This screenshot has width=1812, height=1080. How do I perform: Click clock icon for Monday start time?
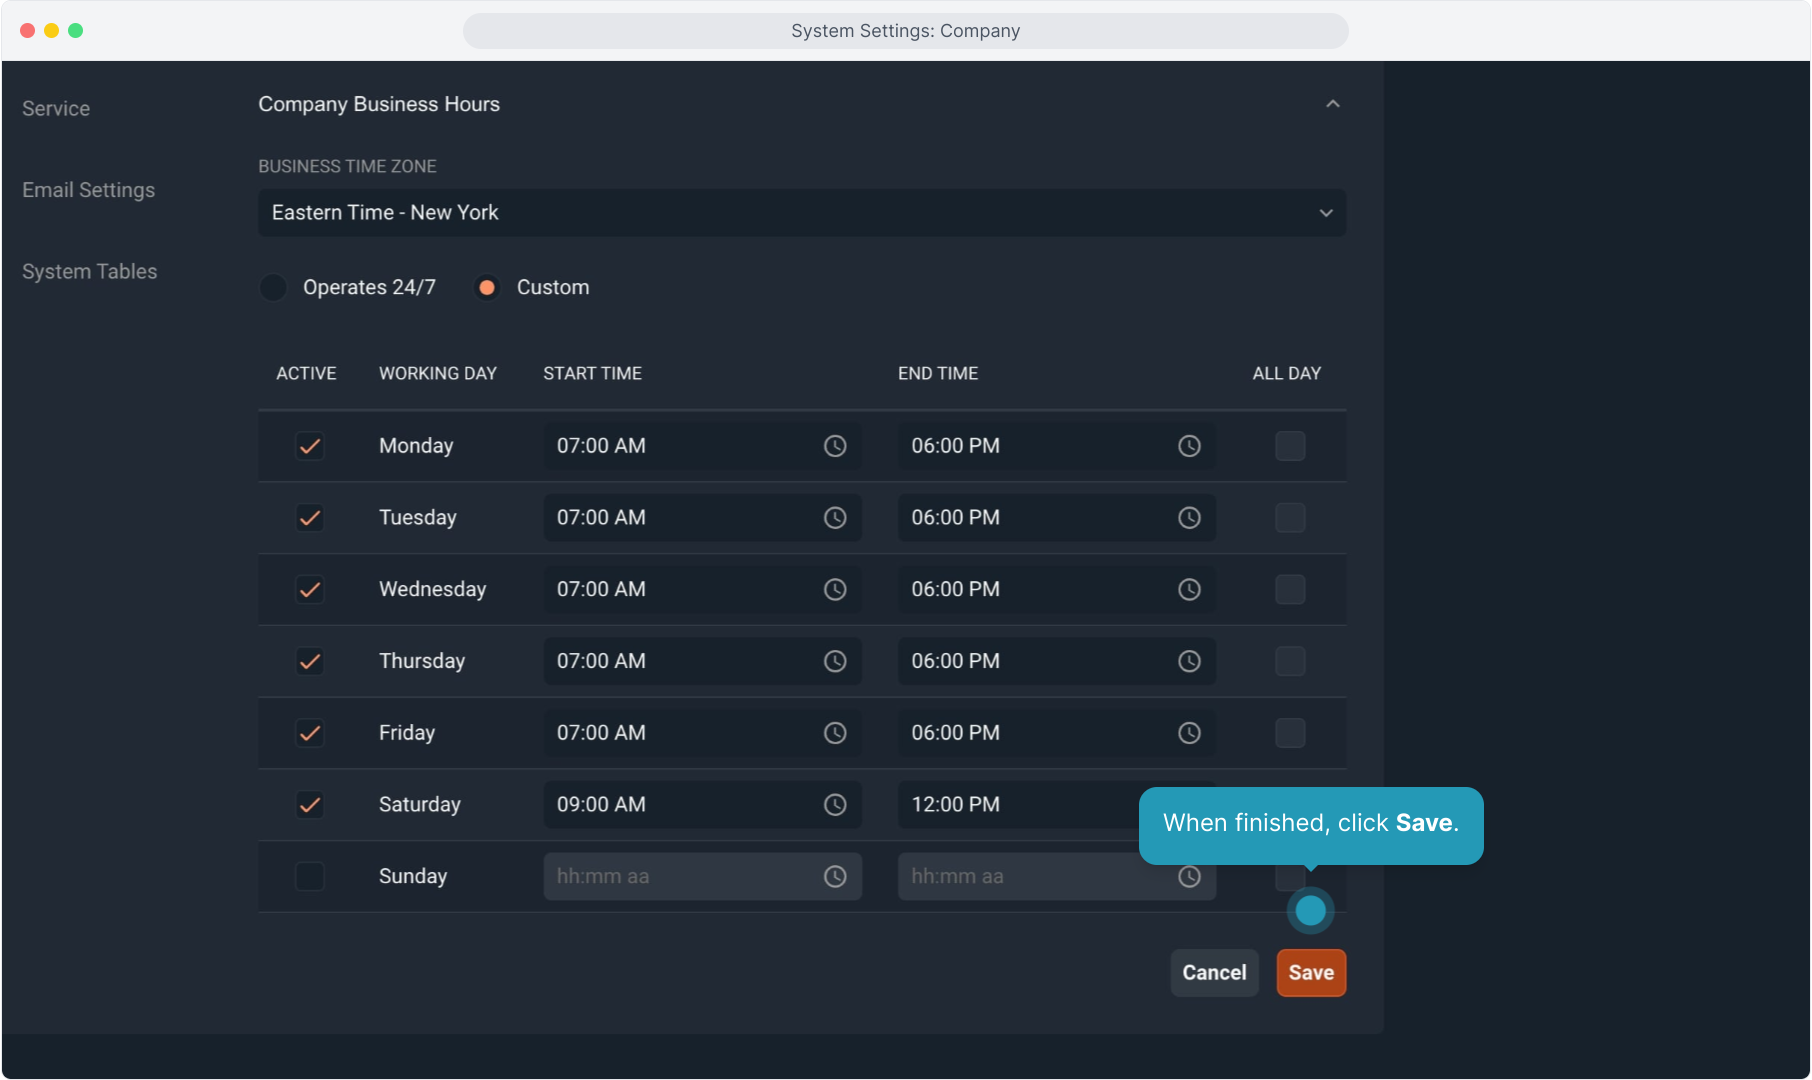point(835,446)
